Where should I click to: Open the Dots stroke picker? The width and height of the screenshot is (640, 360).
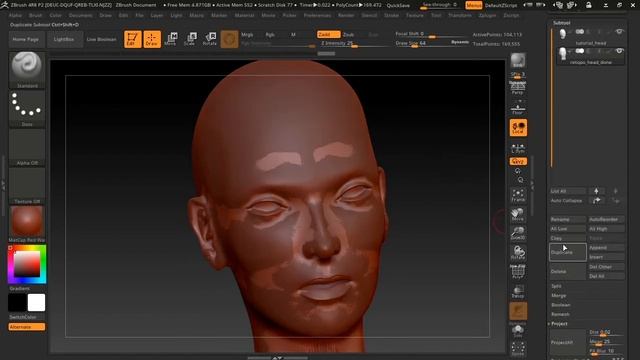click(x=27, y=109)
